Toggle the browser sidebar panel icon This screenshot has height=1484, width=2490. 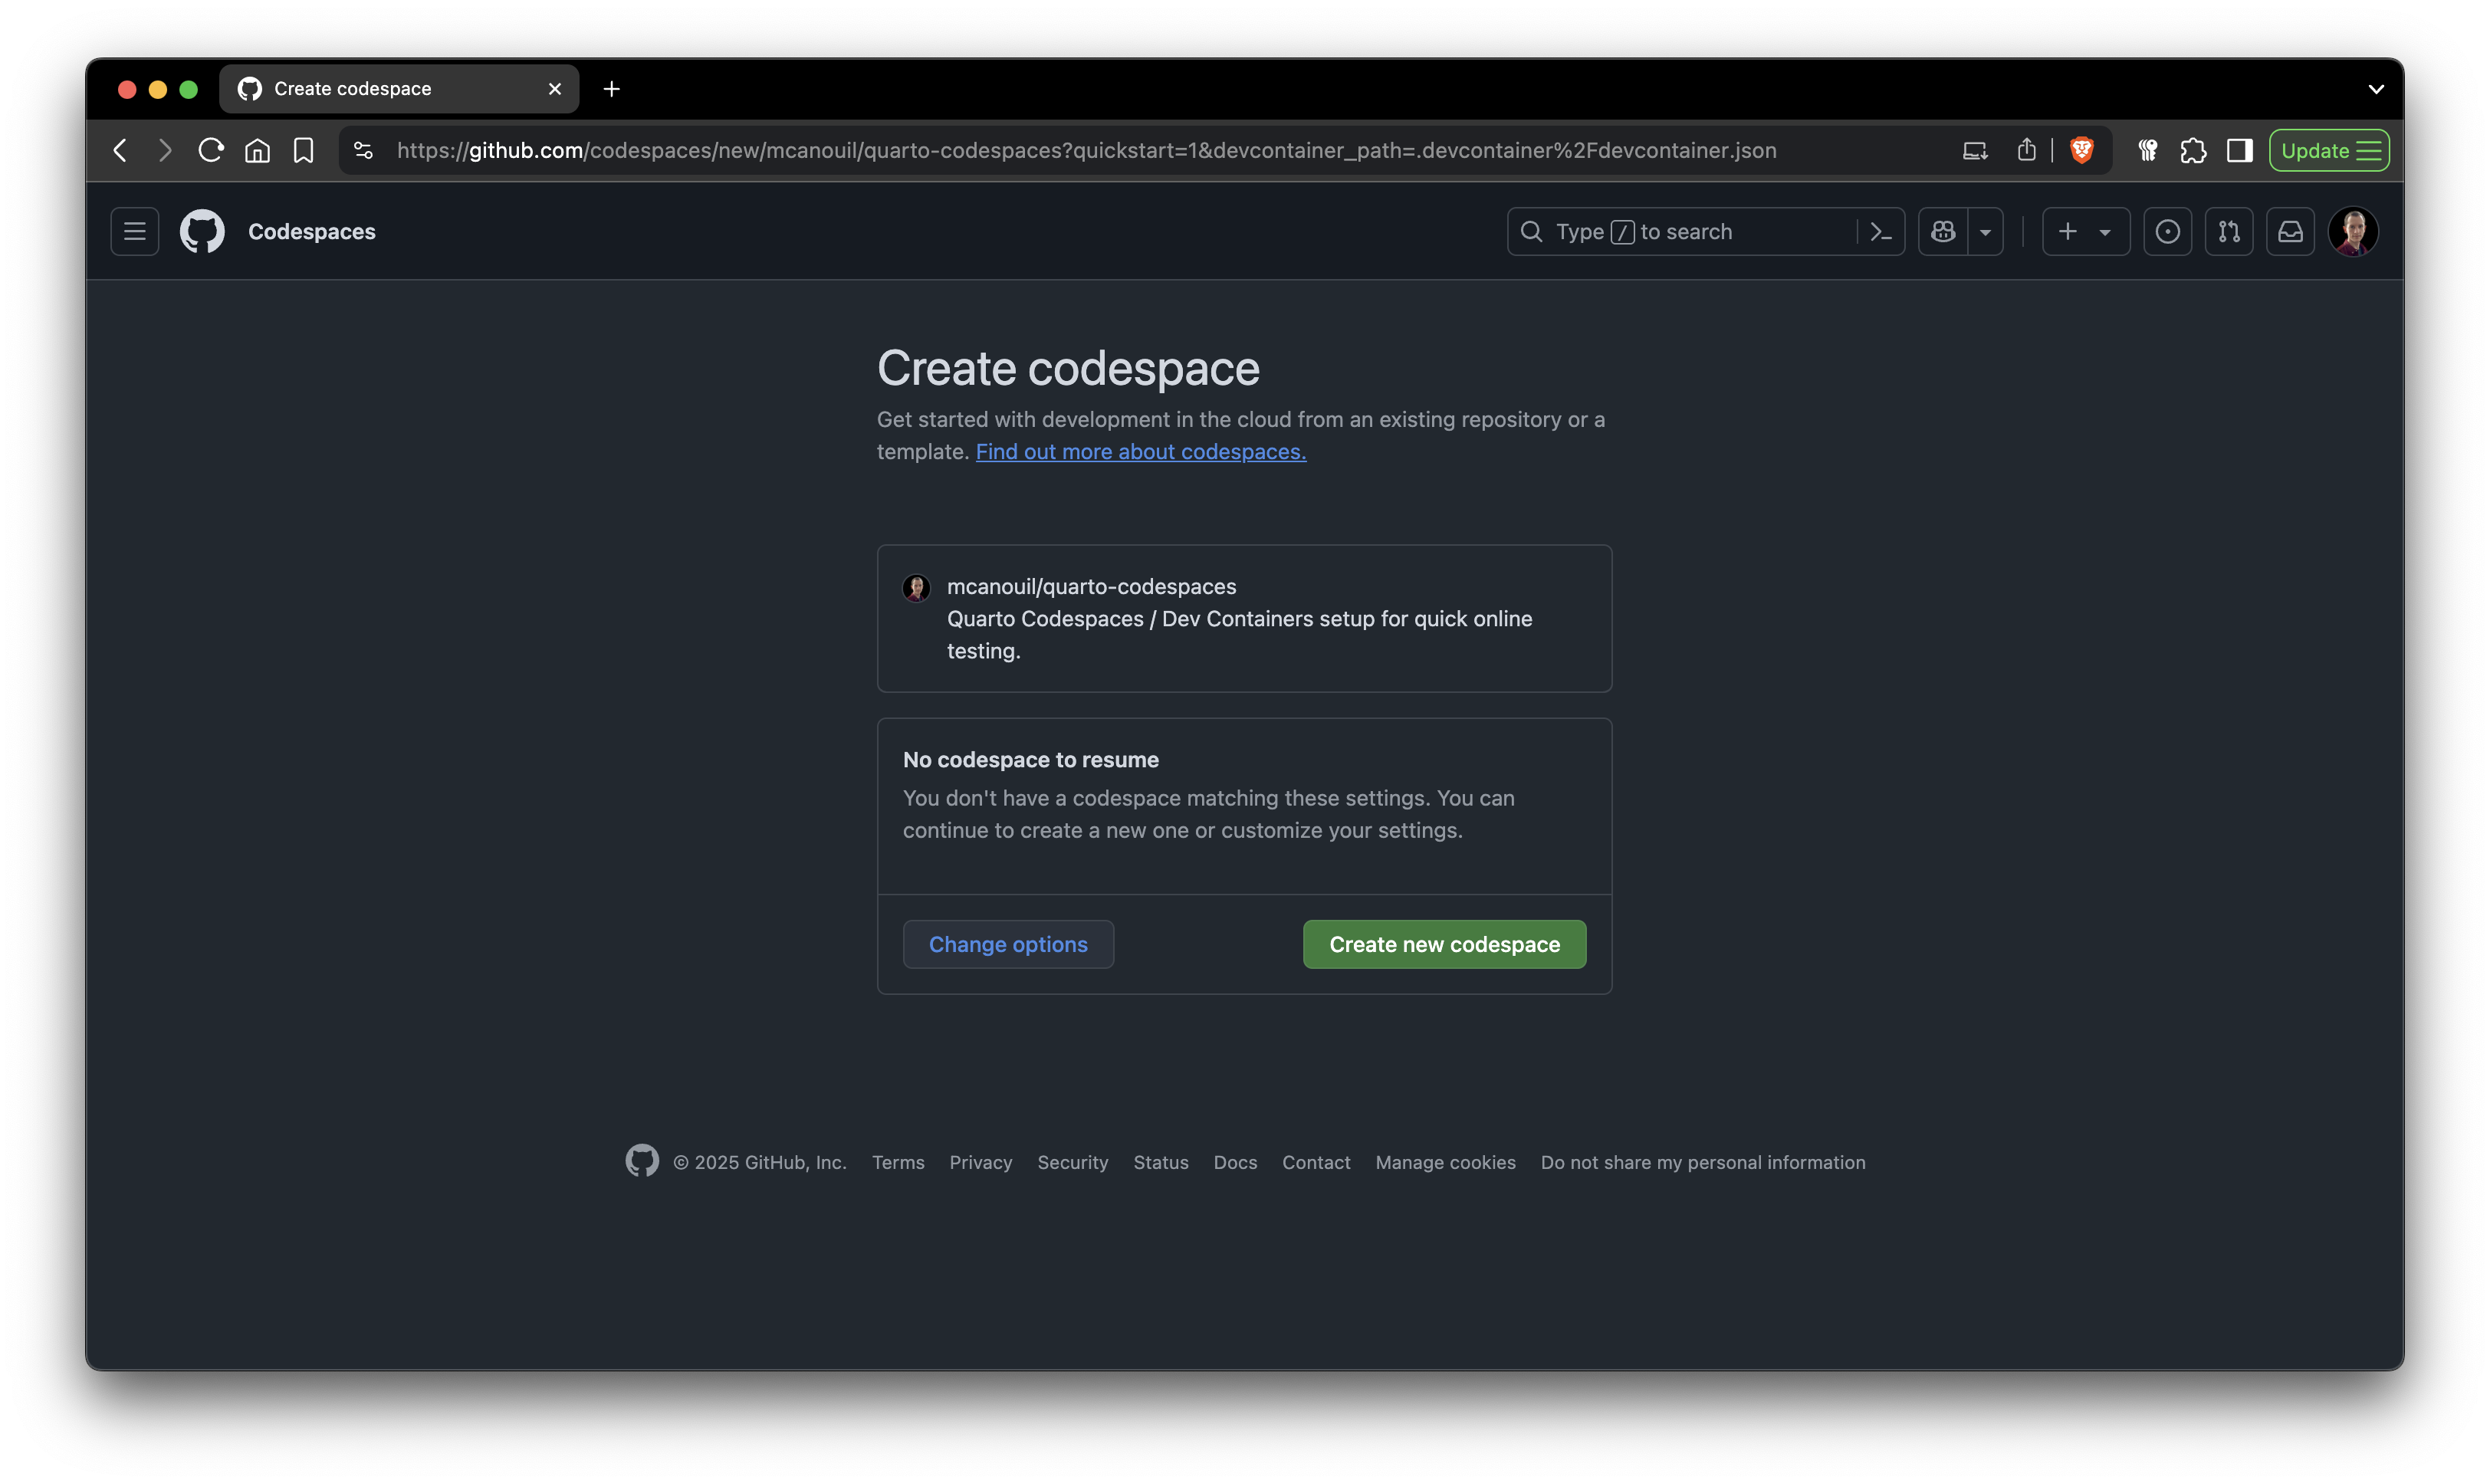[x=2239, y=150]
